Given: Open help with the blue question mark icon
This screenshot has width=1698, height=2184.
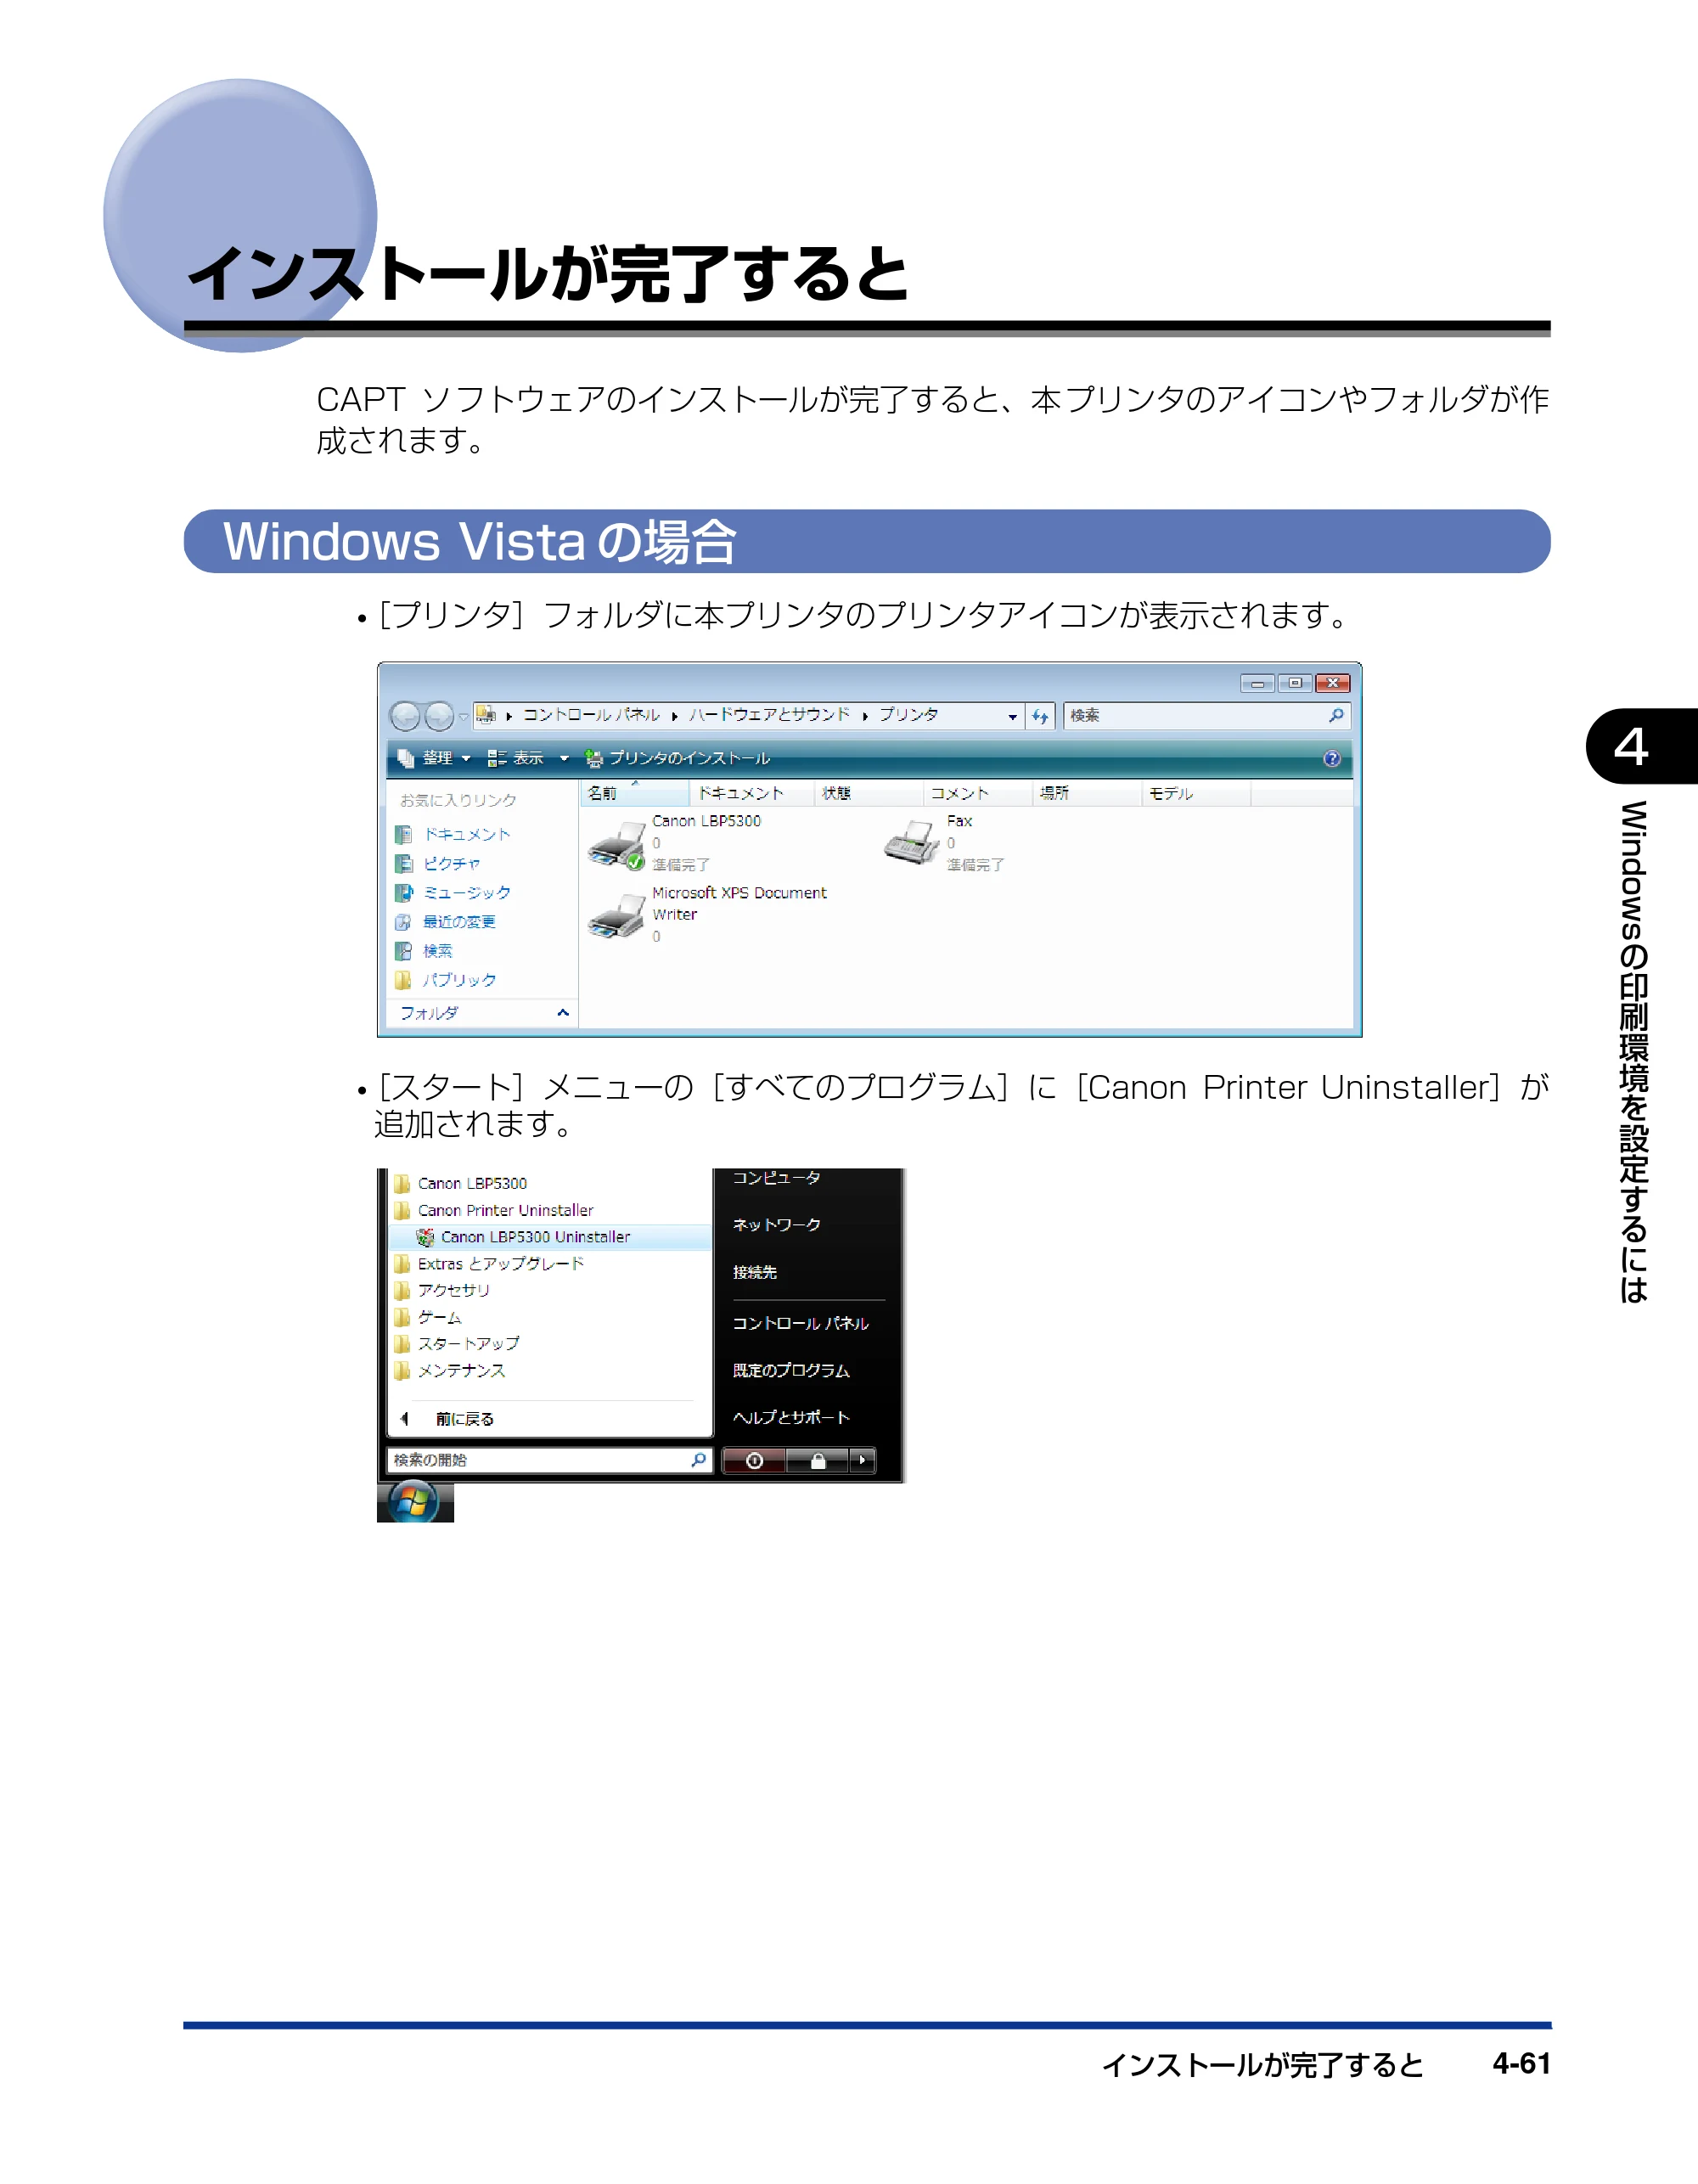Looking at the screenshot, I should click(x=1332, y=758).
